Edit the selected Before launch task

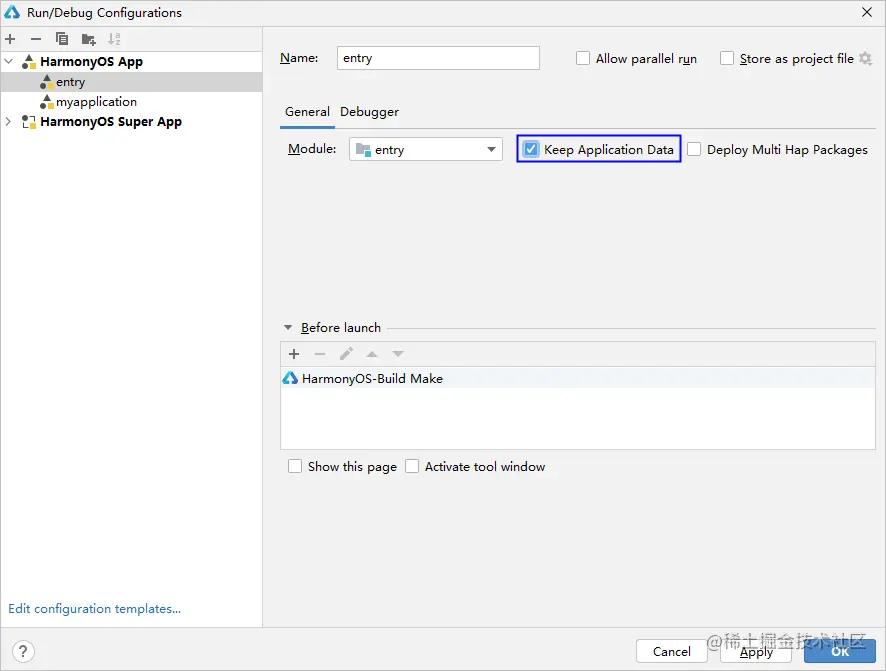click(346, 354)
